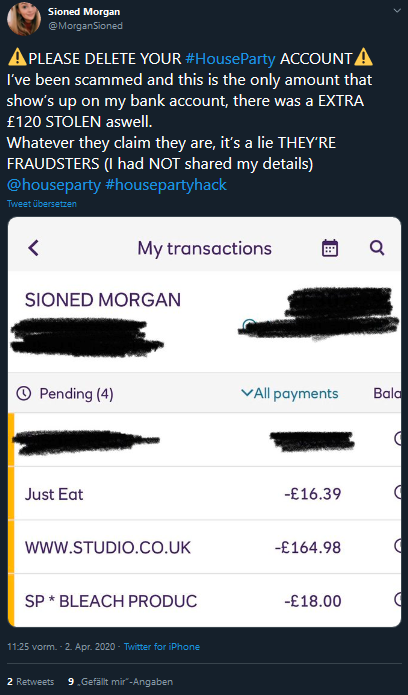Tap the back arrow in My transactions
The width and height of the screenshot is (408, 695).
pyautogui.click(x=33, y=248)
